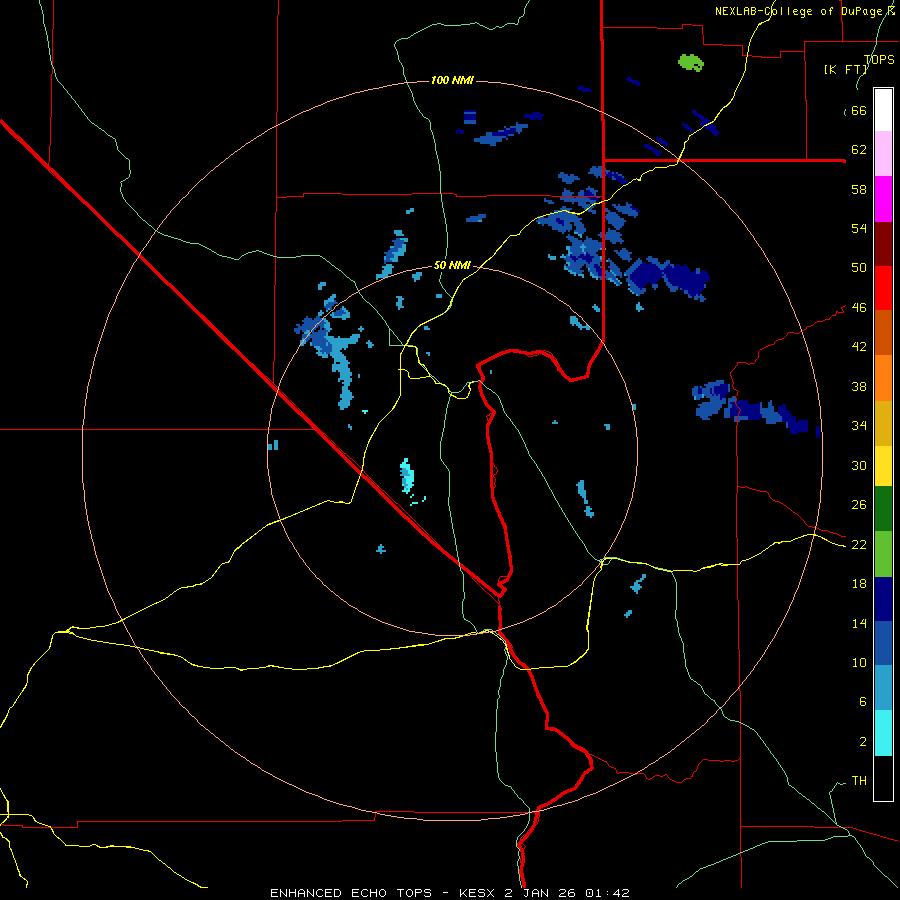
Task: Click the 30 legend value
Action: pyautogui.click(x=859, y=465)
